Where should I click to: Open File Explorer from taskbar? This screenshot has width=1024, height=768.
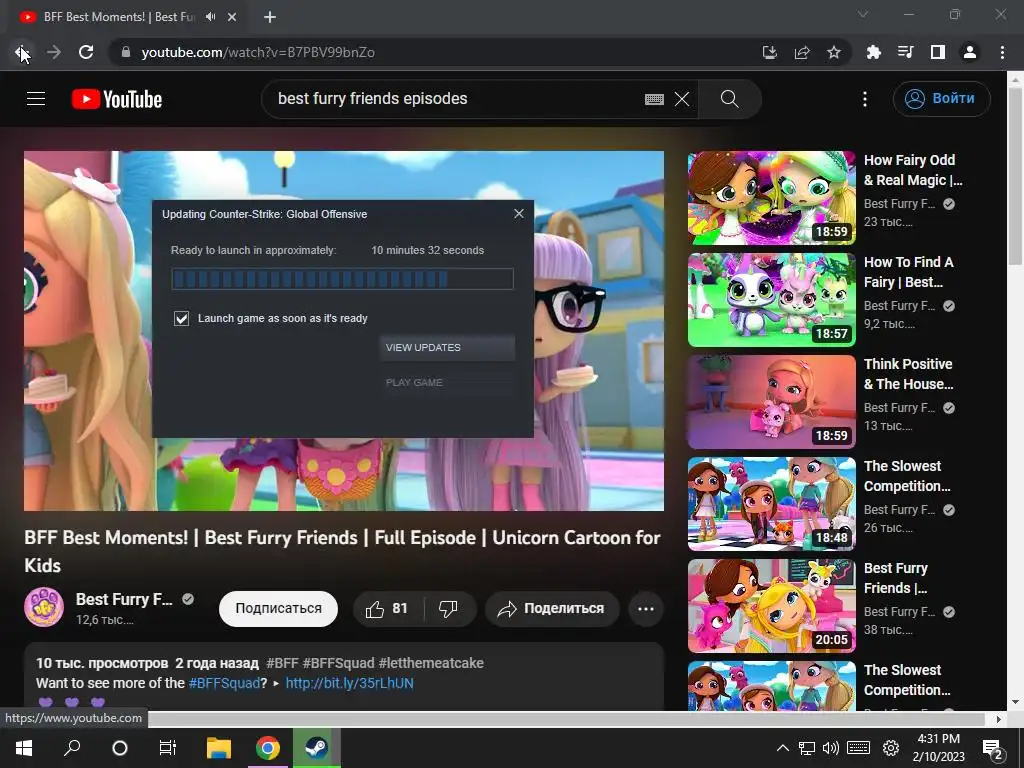(219, 748)
